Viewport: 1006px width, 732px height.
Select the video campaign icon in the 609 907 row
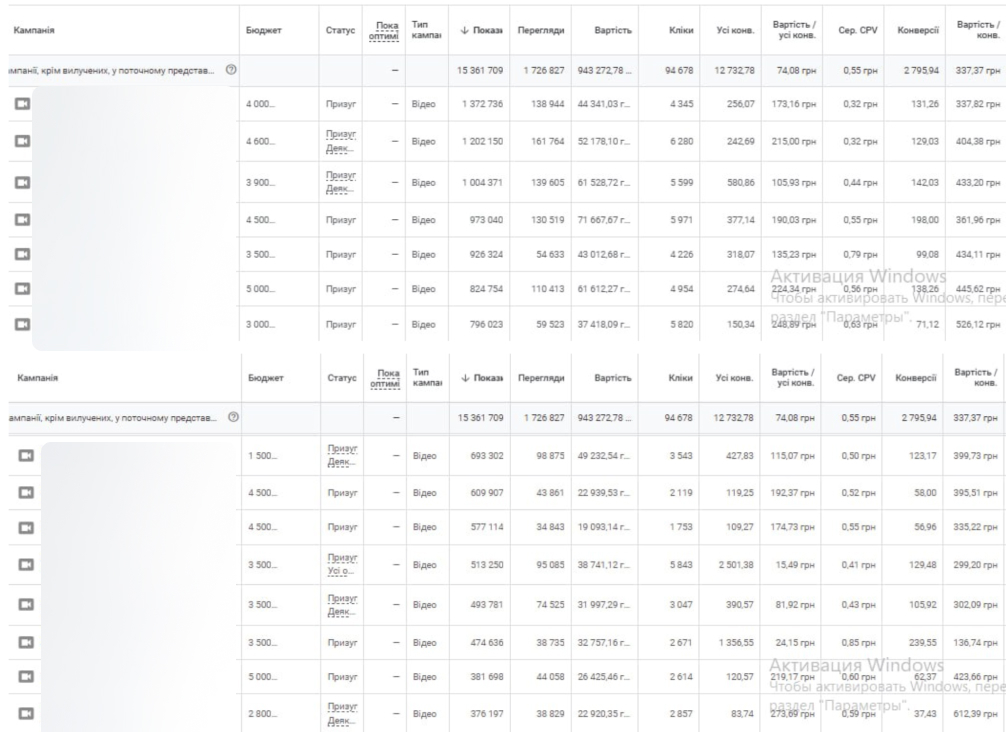(26, 493)
